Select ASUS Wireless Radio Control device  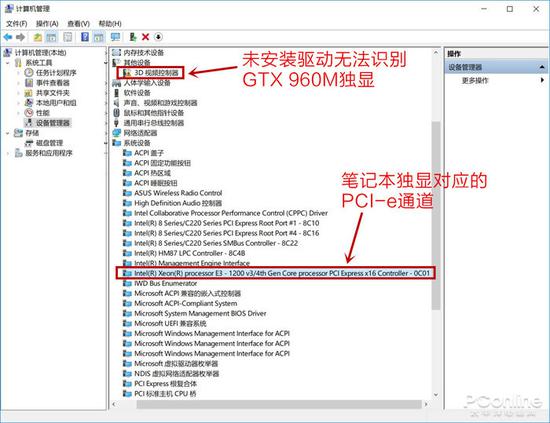pos(178,193)
